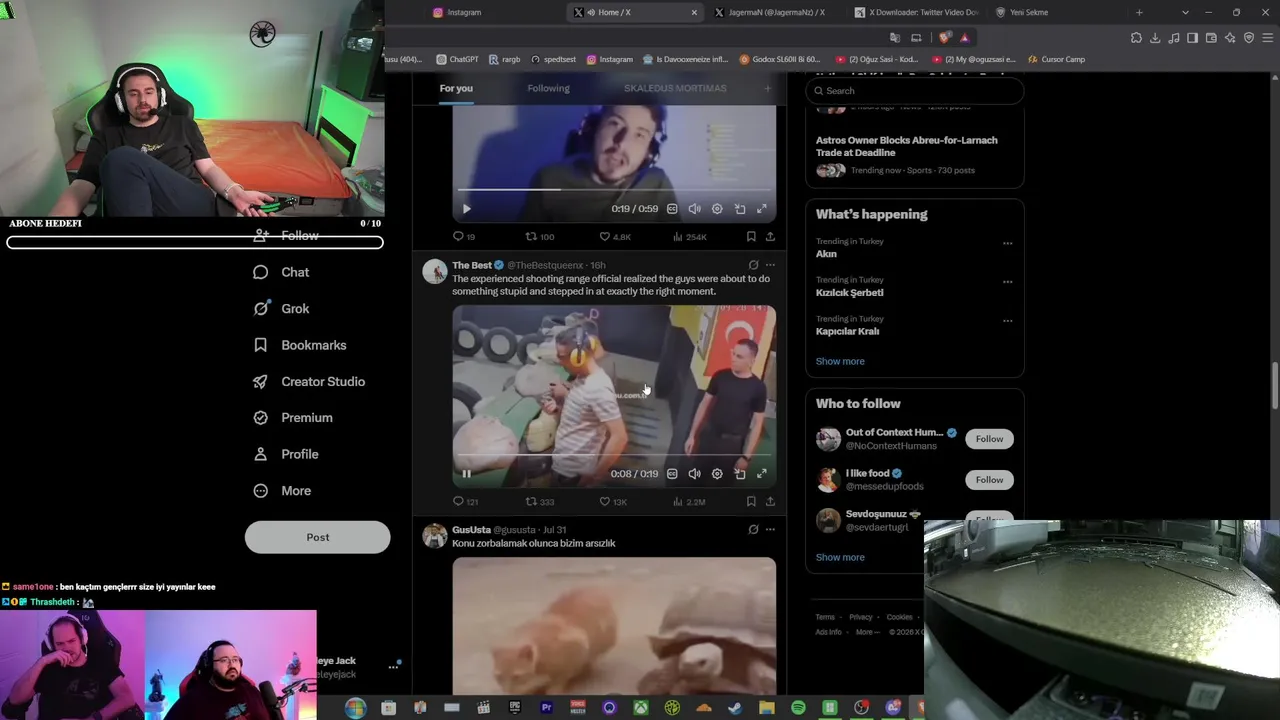Open Epic Games from the taskbar
Screen dimensions: 1280x720
tap(515, 708)
